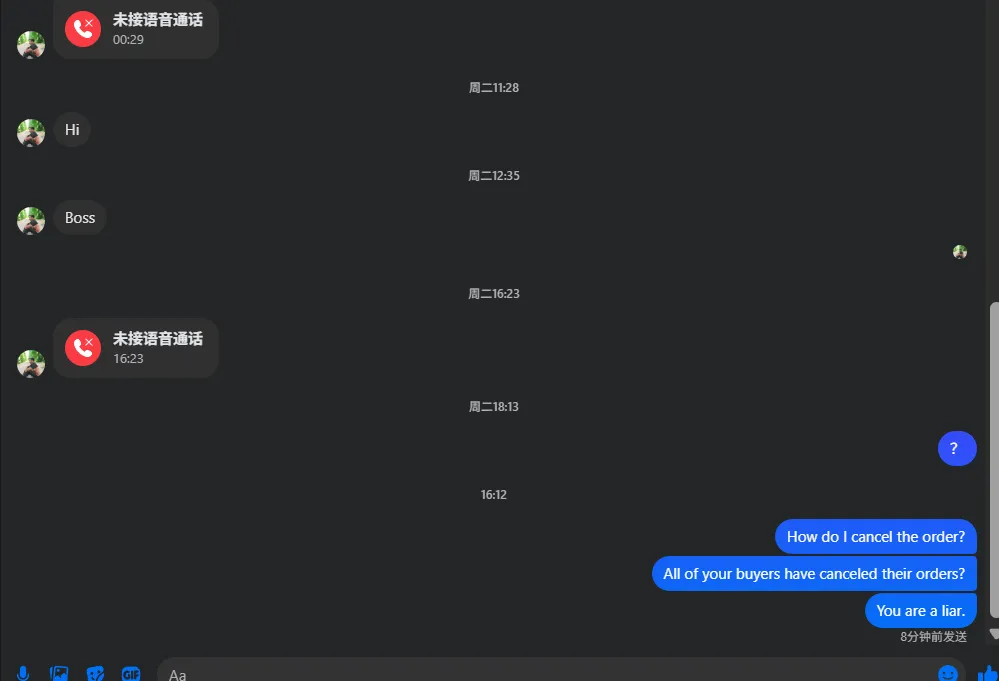Click the "Hi" message bubble
This screenshot has height=681, width=999.
click(x=72, y=130)
